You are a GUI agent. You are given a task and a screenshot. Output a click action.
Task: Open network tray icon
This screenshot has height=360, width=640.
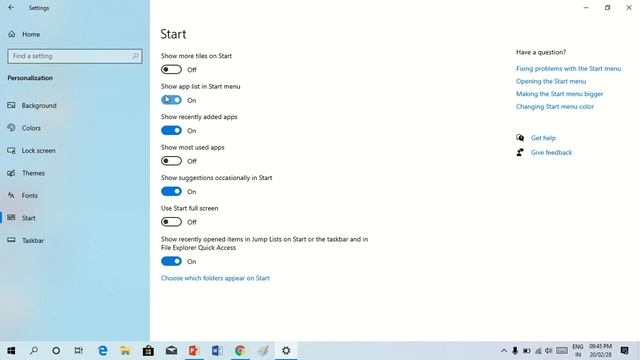(538, 351)
